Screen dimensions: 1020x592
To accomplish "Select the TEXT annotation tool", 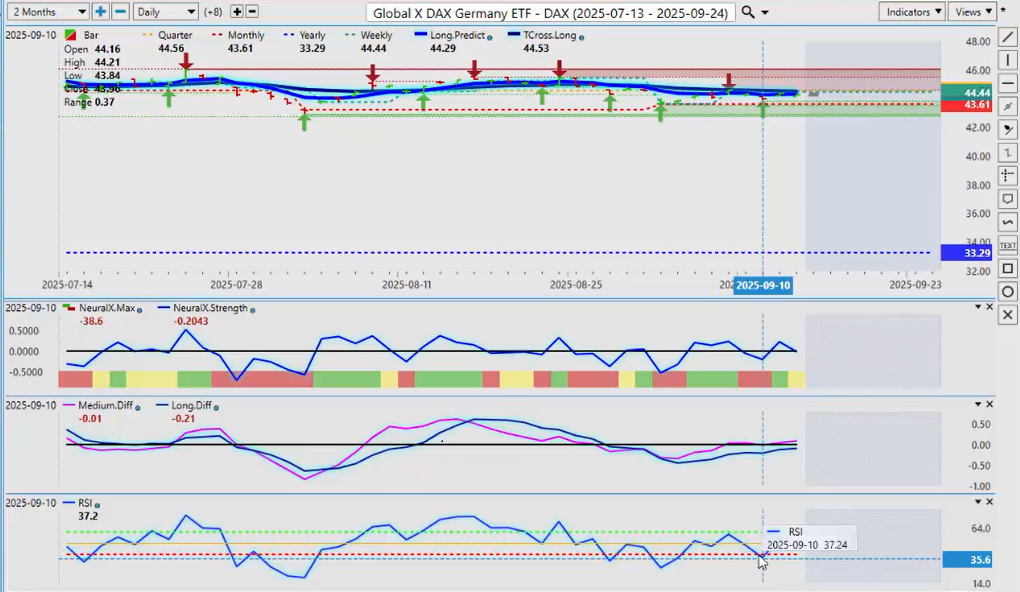I will click(1008, 245).
